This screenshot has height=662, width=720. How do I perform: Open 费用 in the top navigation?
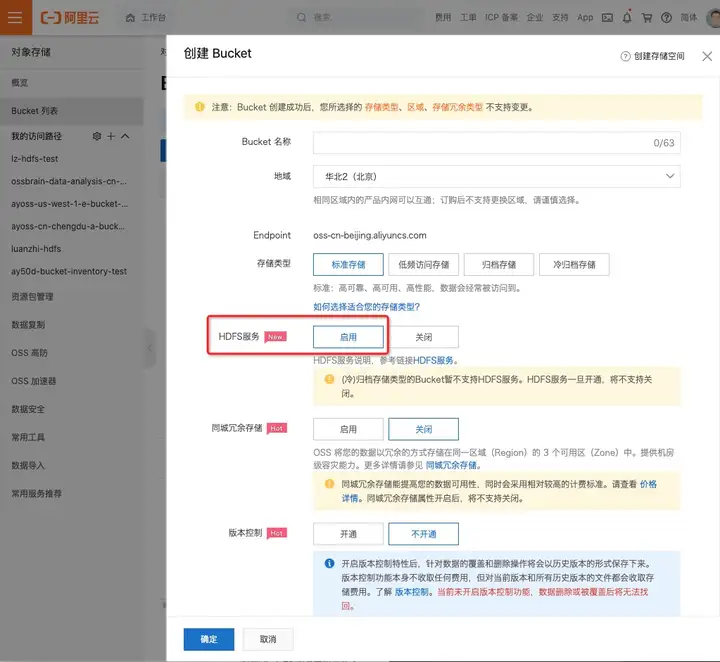[443, 17]
